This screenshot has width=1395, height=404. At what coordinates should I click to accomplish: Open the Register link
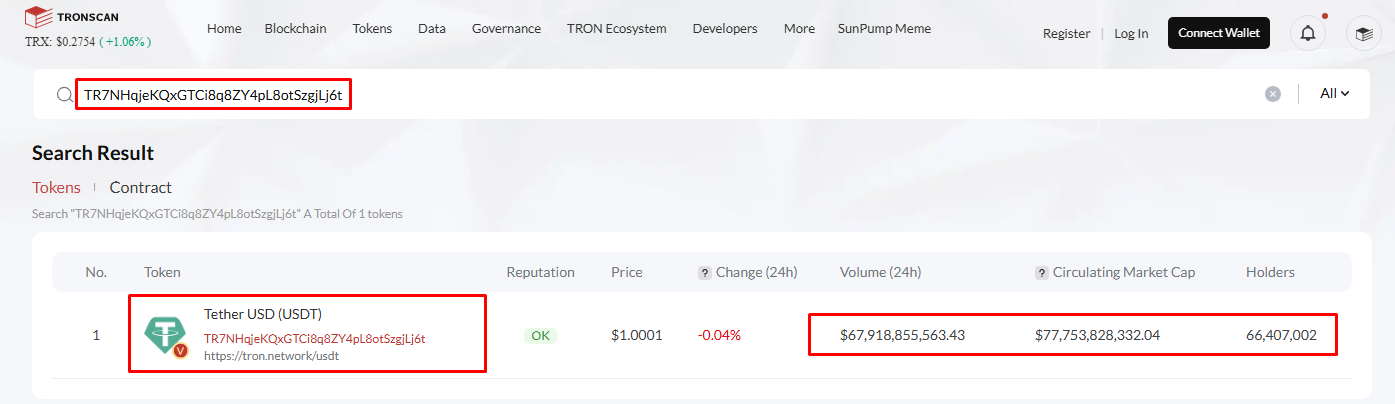1066,33
